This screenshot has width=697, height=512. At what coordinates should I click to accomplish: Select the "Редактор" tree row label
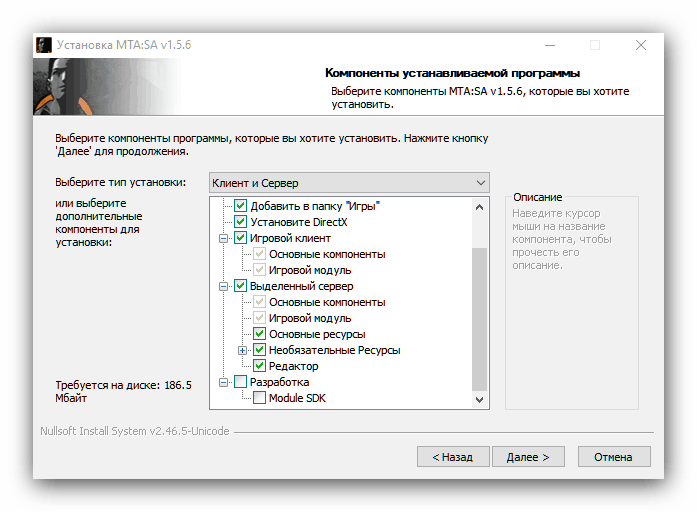pyautogui.click(x=293, y=366)
